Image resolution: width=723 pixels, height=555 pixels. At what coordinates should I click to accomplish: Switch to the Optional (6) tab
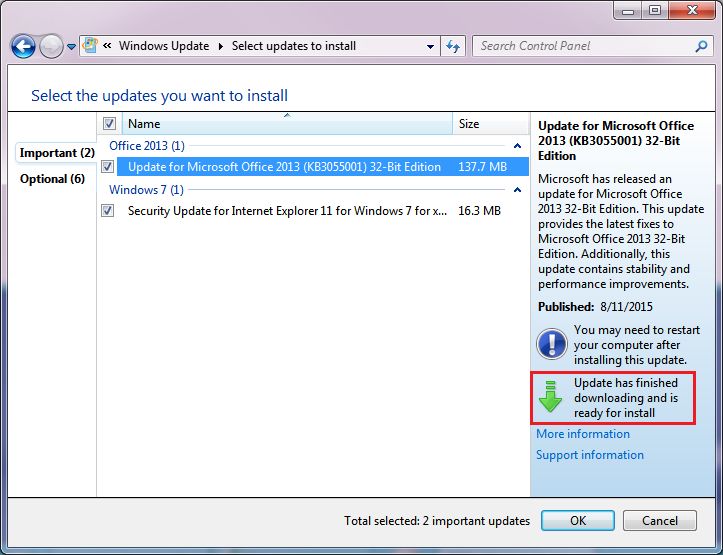[52, 179]
